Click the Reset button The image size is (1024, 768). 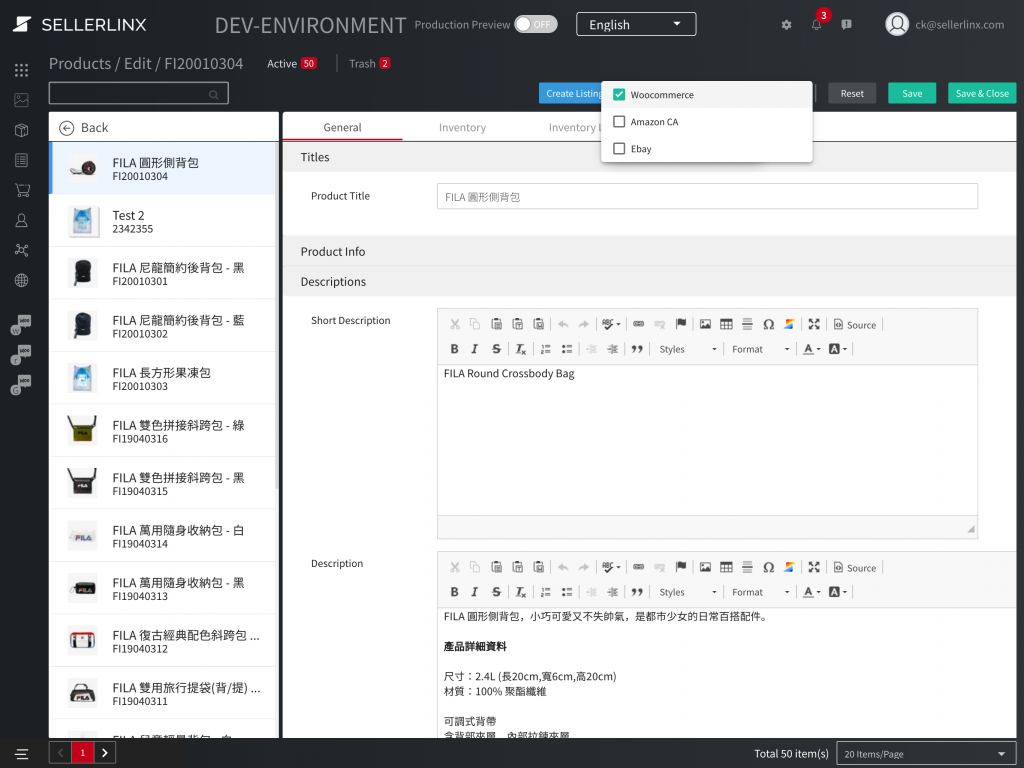tap(852, 93)
